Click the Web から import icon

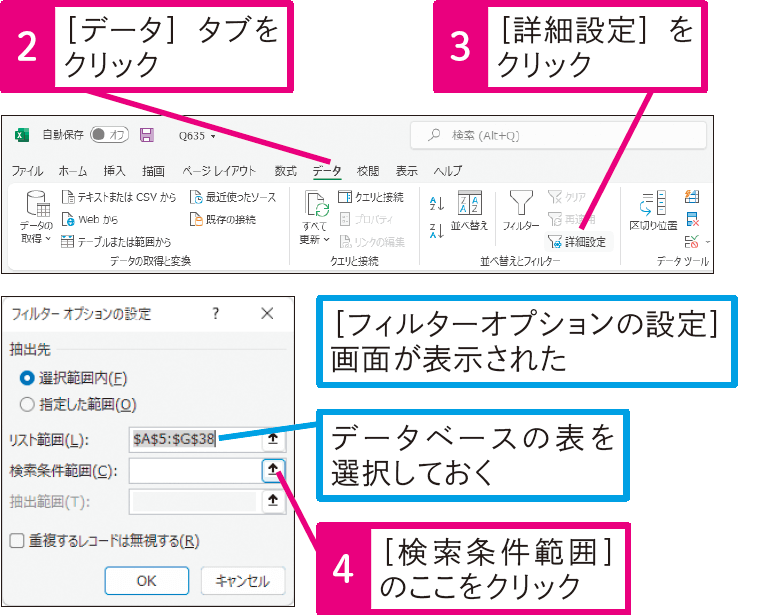[67, 219]
